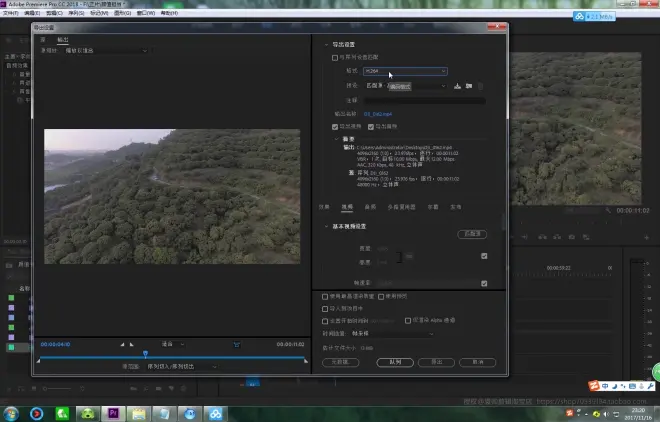660x422 pixels.
Task: Open the file explorer taskbar icon
Action: tap(138, 414)
